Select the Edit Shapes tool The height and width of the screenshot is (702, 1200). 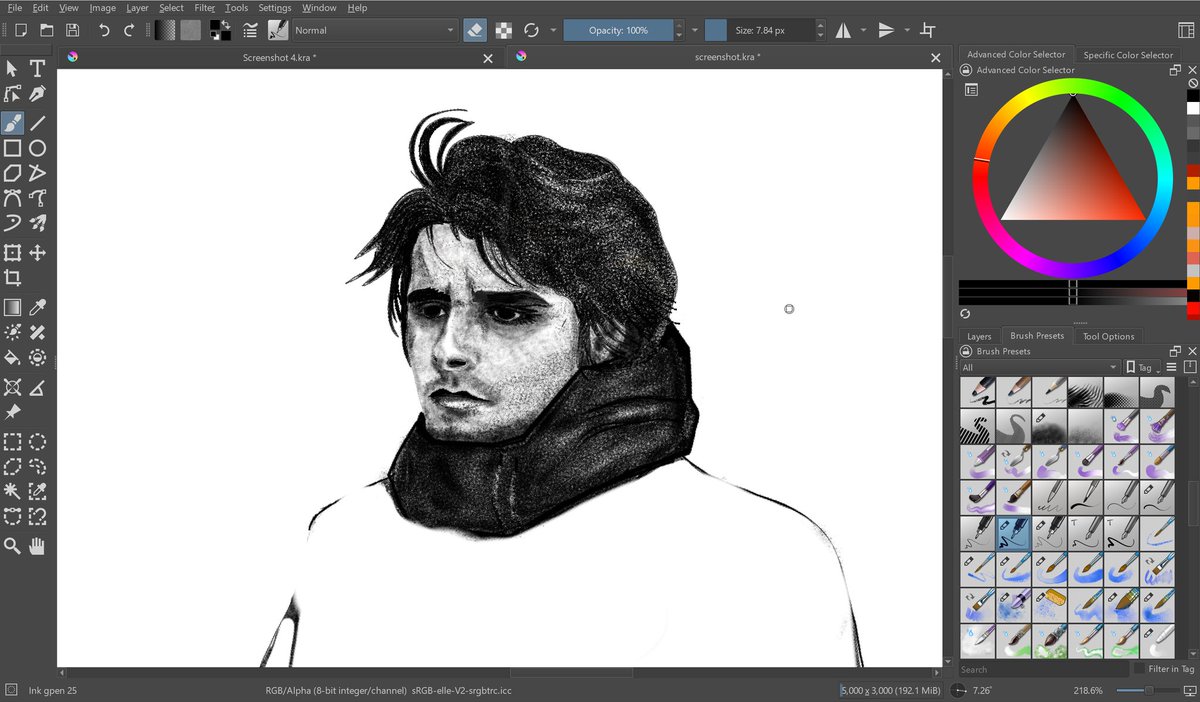pos(12,94)
